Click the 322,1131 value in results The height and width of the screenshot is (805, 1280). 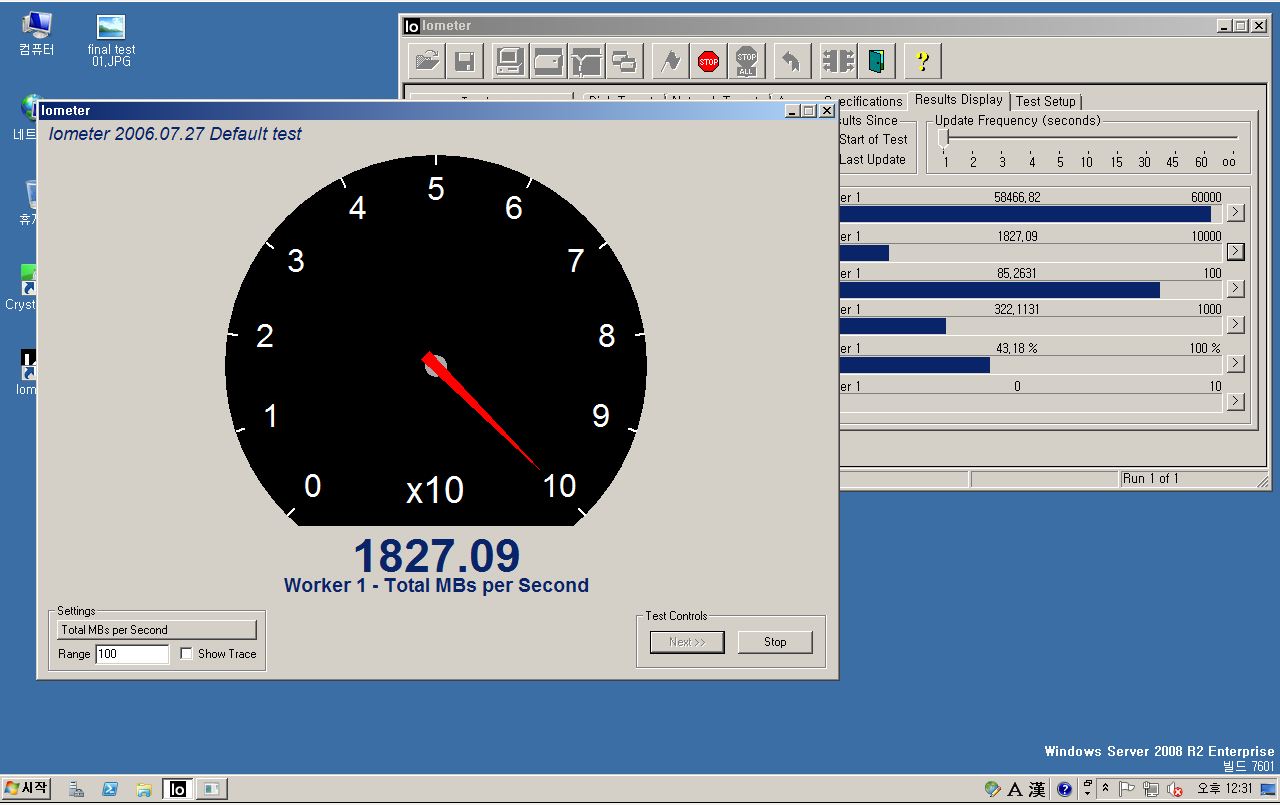[x=1017, y=310]
